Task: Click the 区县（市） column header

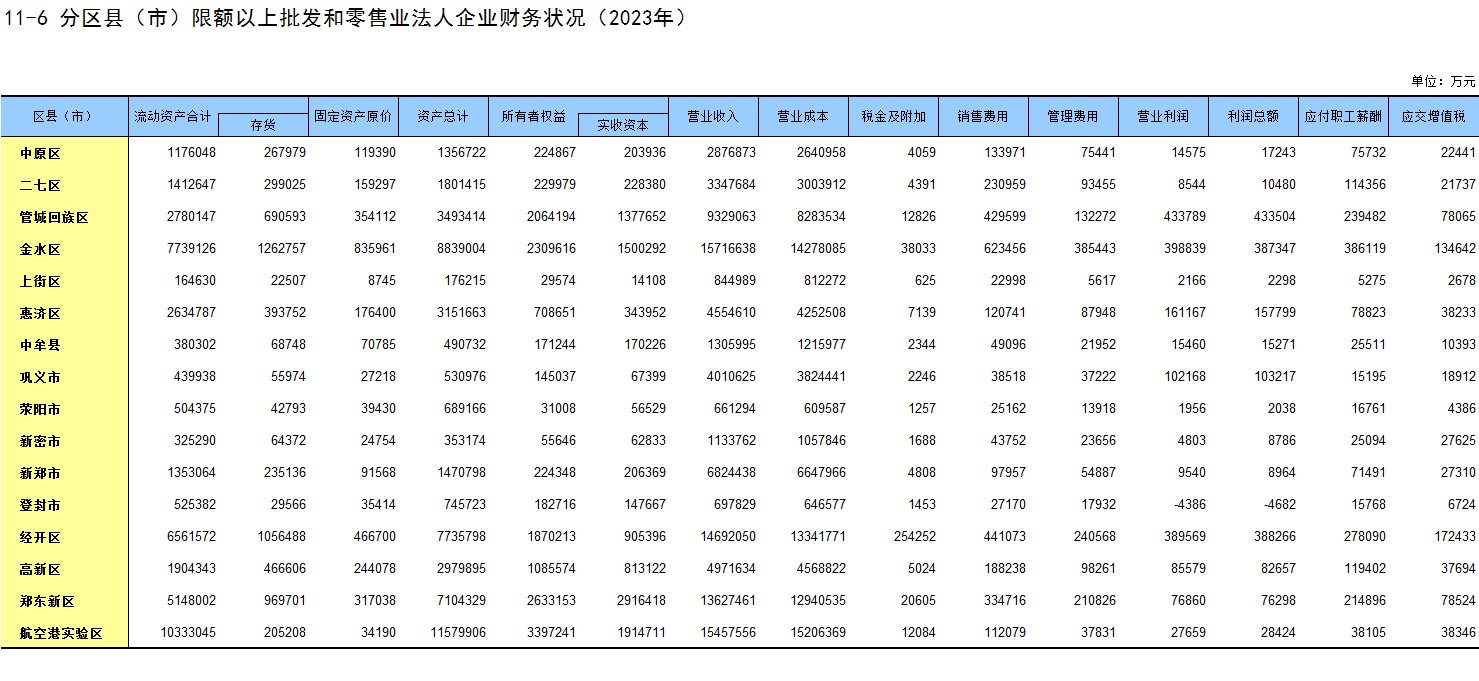Action: tap(63, 116)
